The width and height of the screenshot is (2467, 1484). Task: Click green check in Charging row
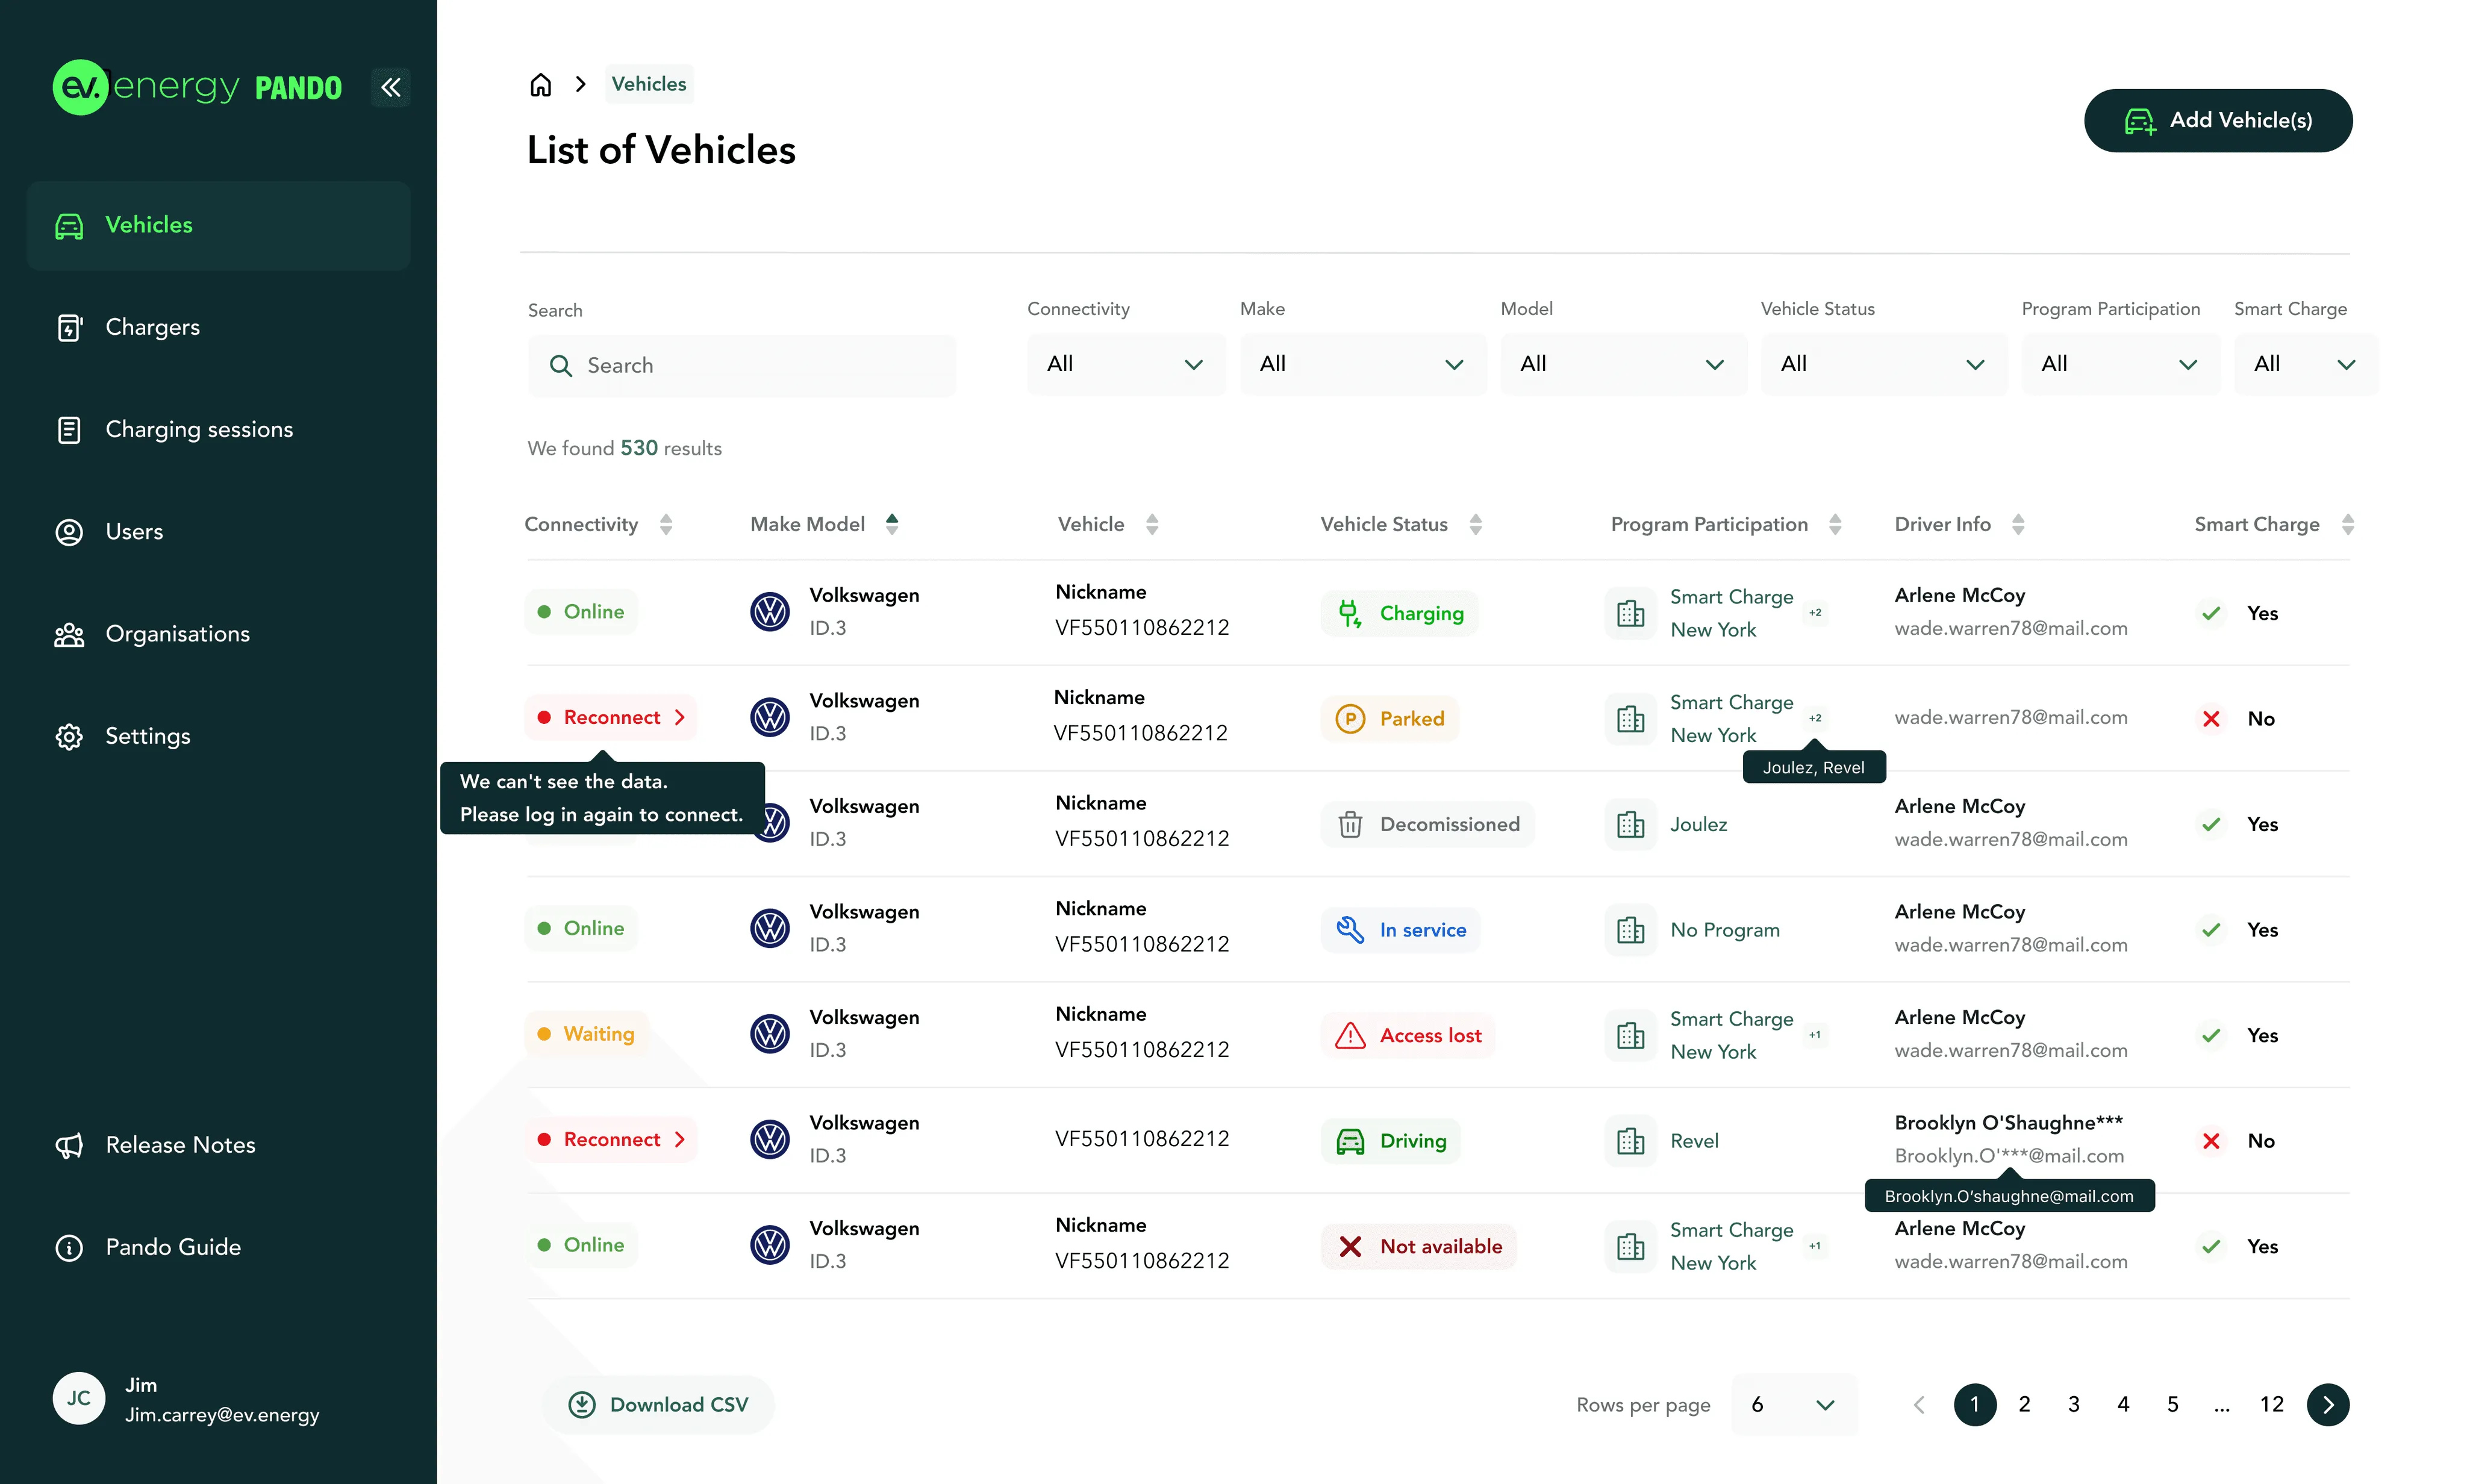[2211, 613]
